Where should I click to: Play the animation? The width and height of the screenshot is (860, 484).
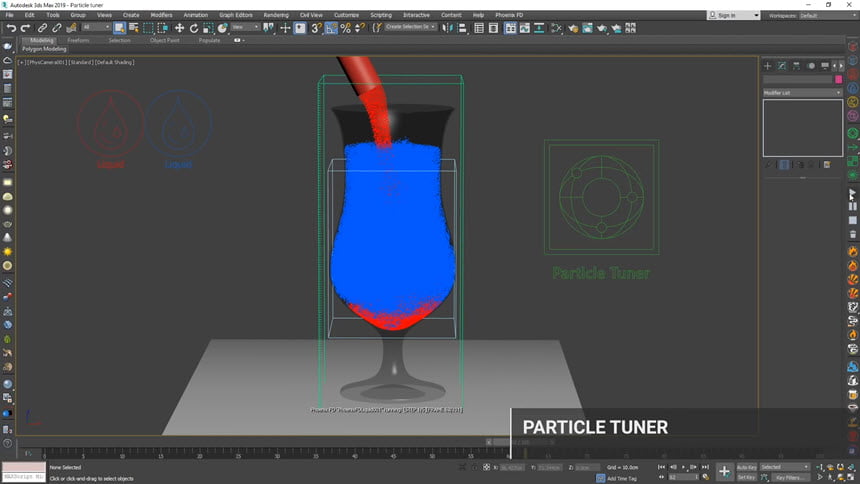(683, 467)
